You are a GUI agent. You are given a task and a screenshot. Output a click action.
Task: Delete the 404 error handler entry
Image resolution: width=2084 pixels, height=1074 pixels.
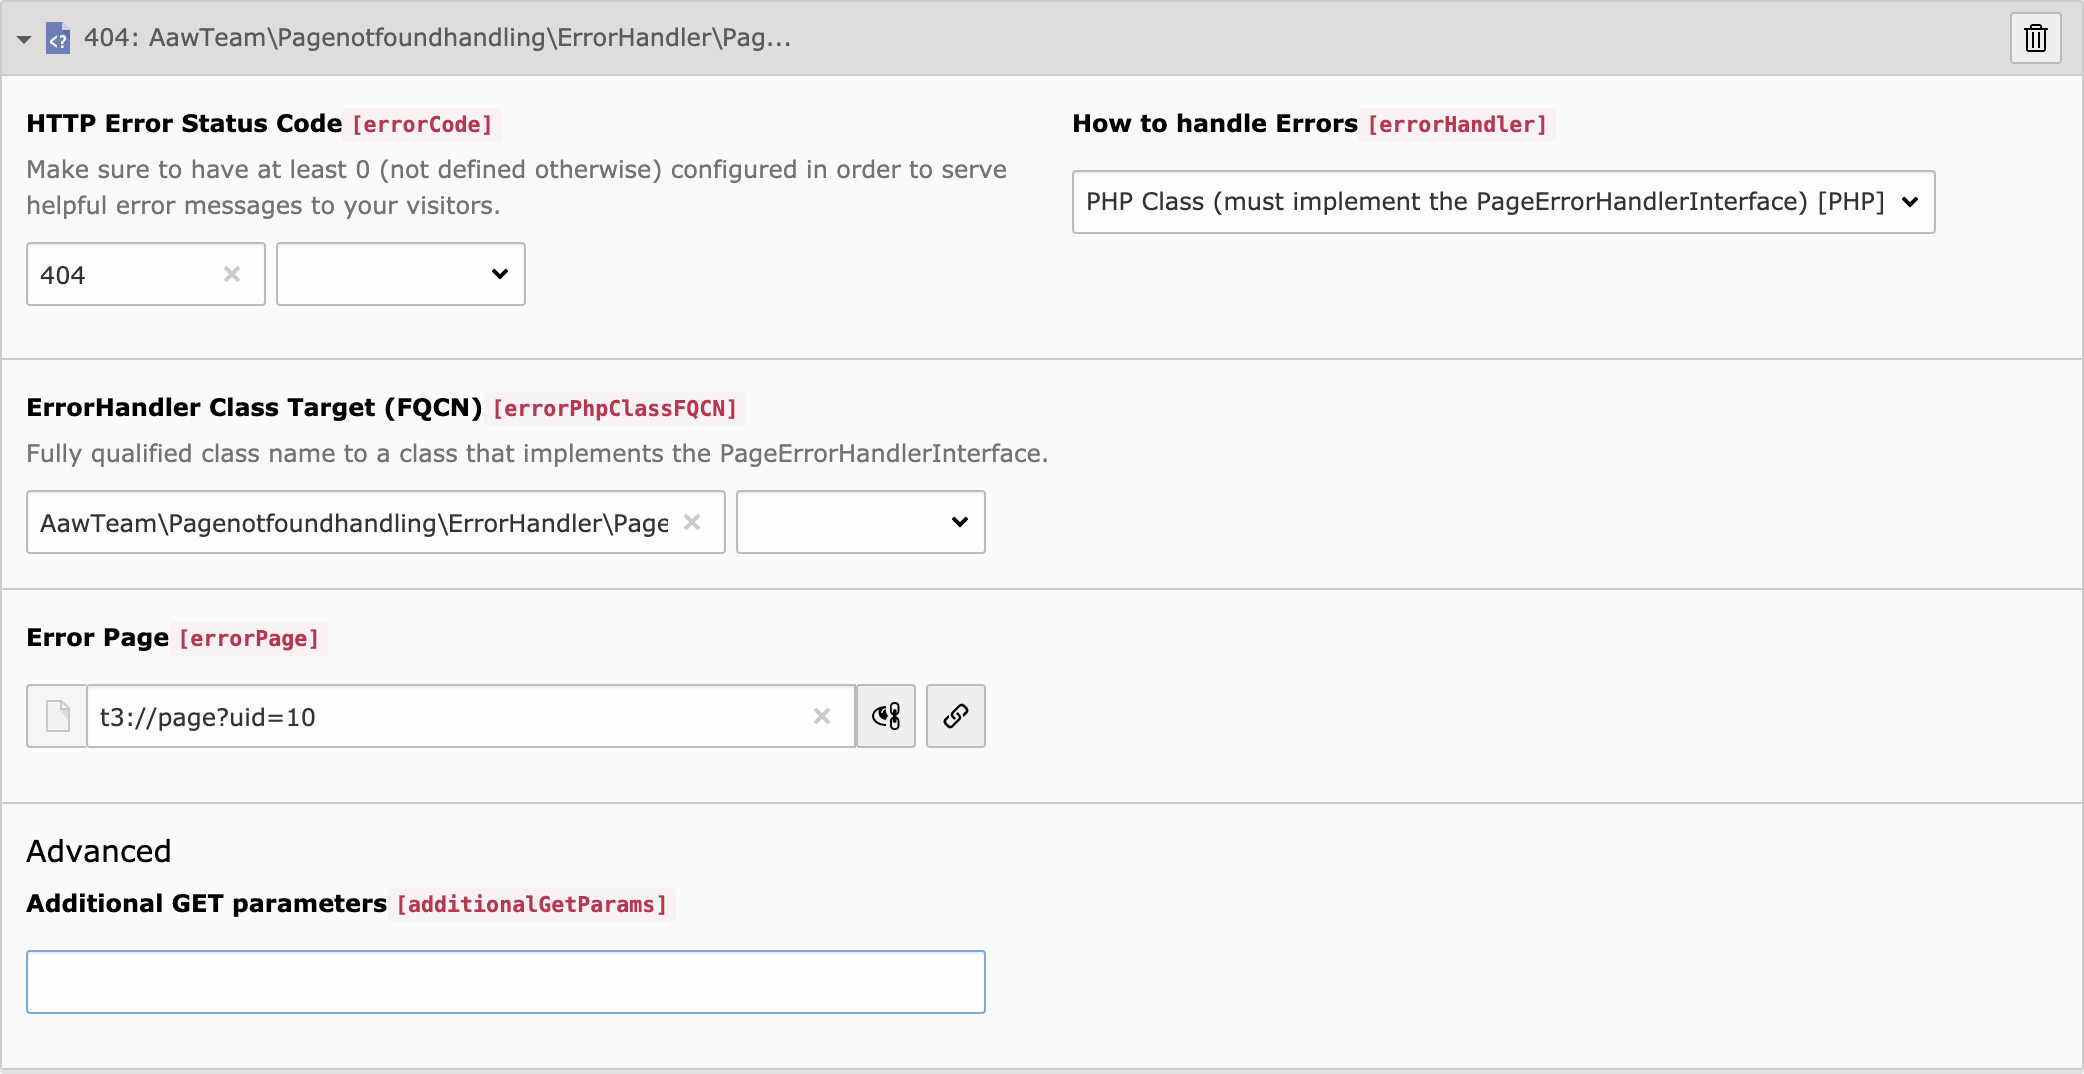[2035, 39]
